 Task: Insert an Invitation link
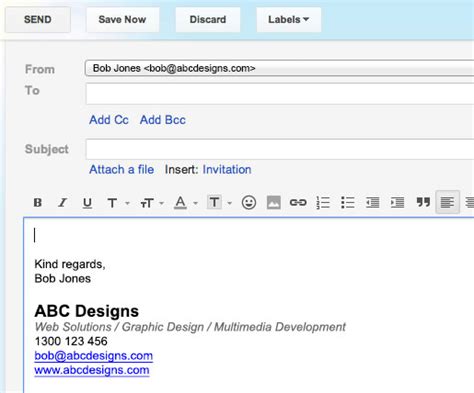coord(227,170)
